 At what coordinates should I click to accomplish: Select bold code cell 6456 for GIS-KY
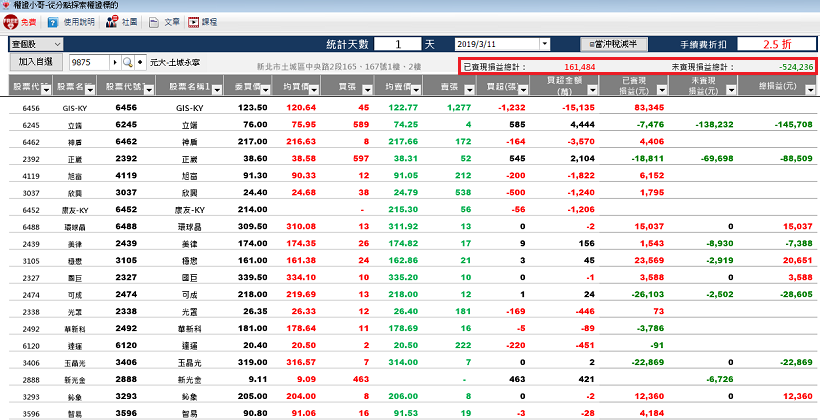click(125, 108)
